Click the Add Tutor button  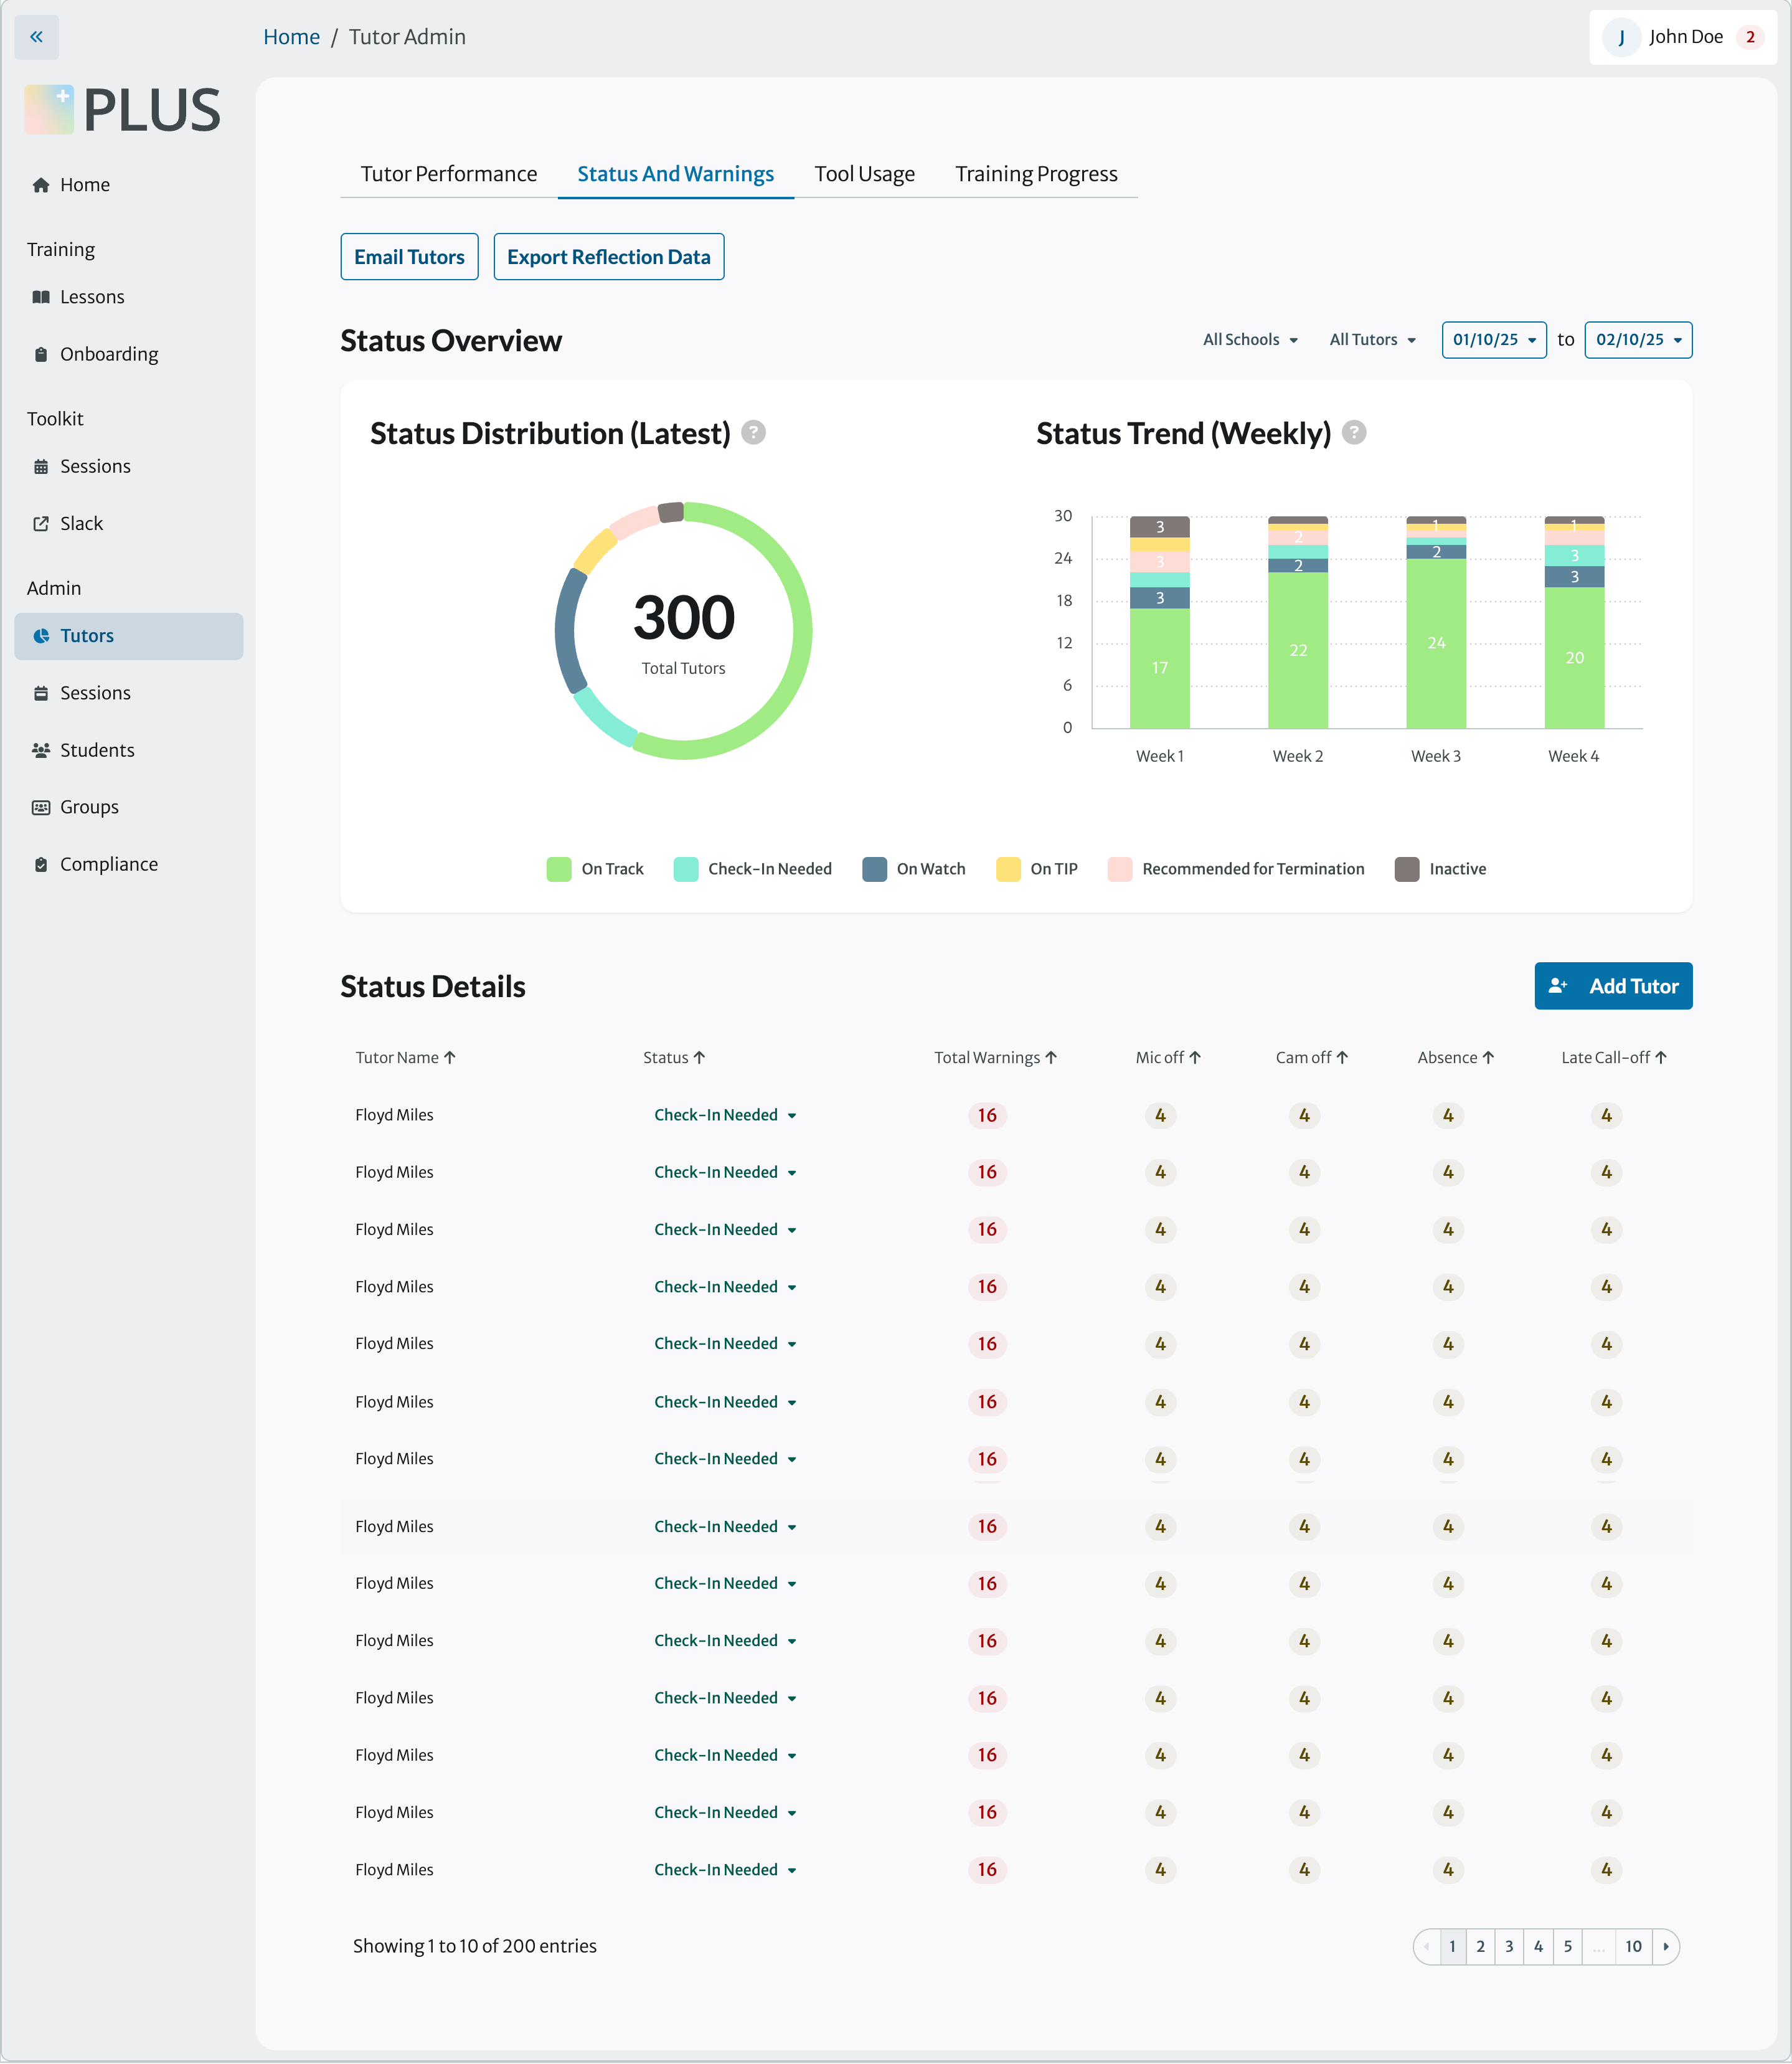pyautogui.click(x=1613, y=986)
